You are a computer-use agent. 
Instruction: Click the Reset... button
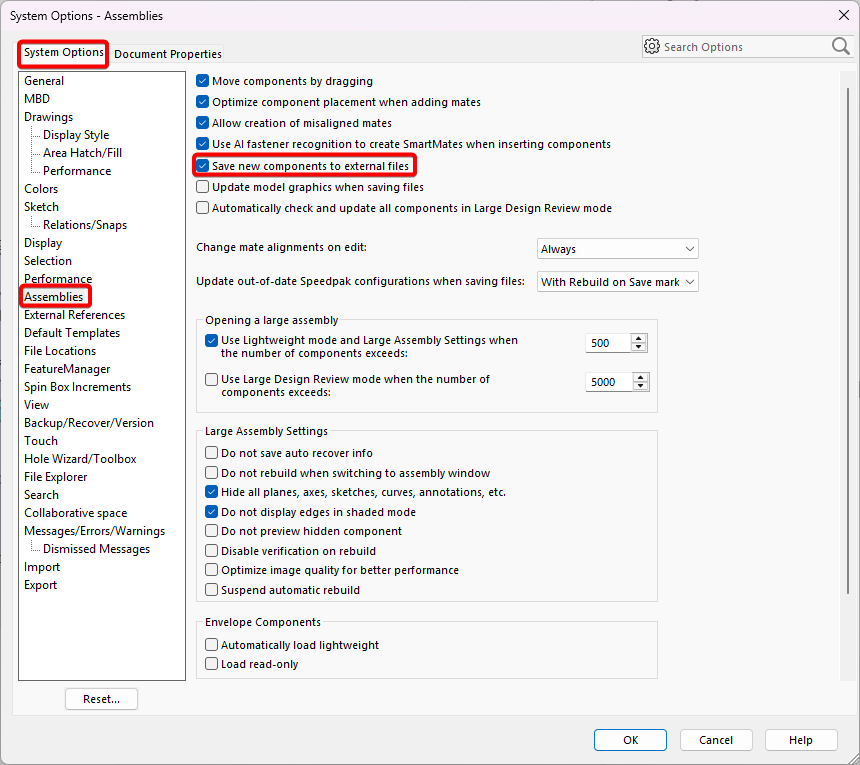pos(101,699)
